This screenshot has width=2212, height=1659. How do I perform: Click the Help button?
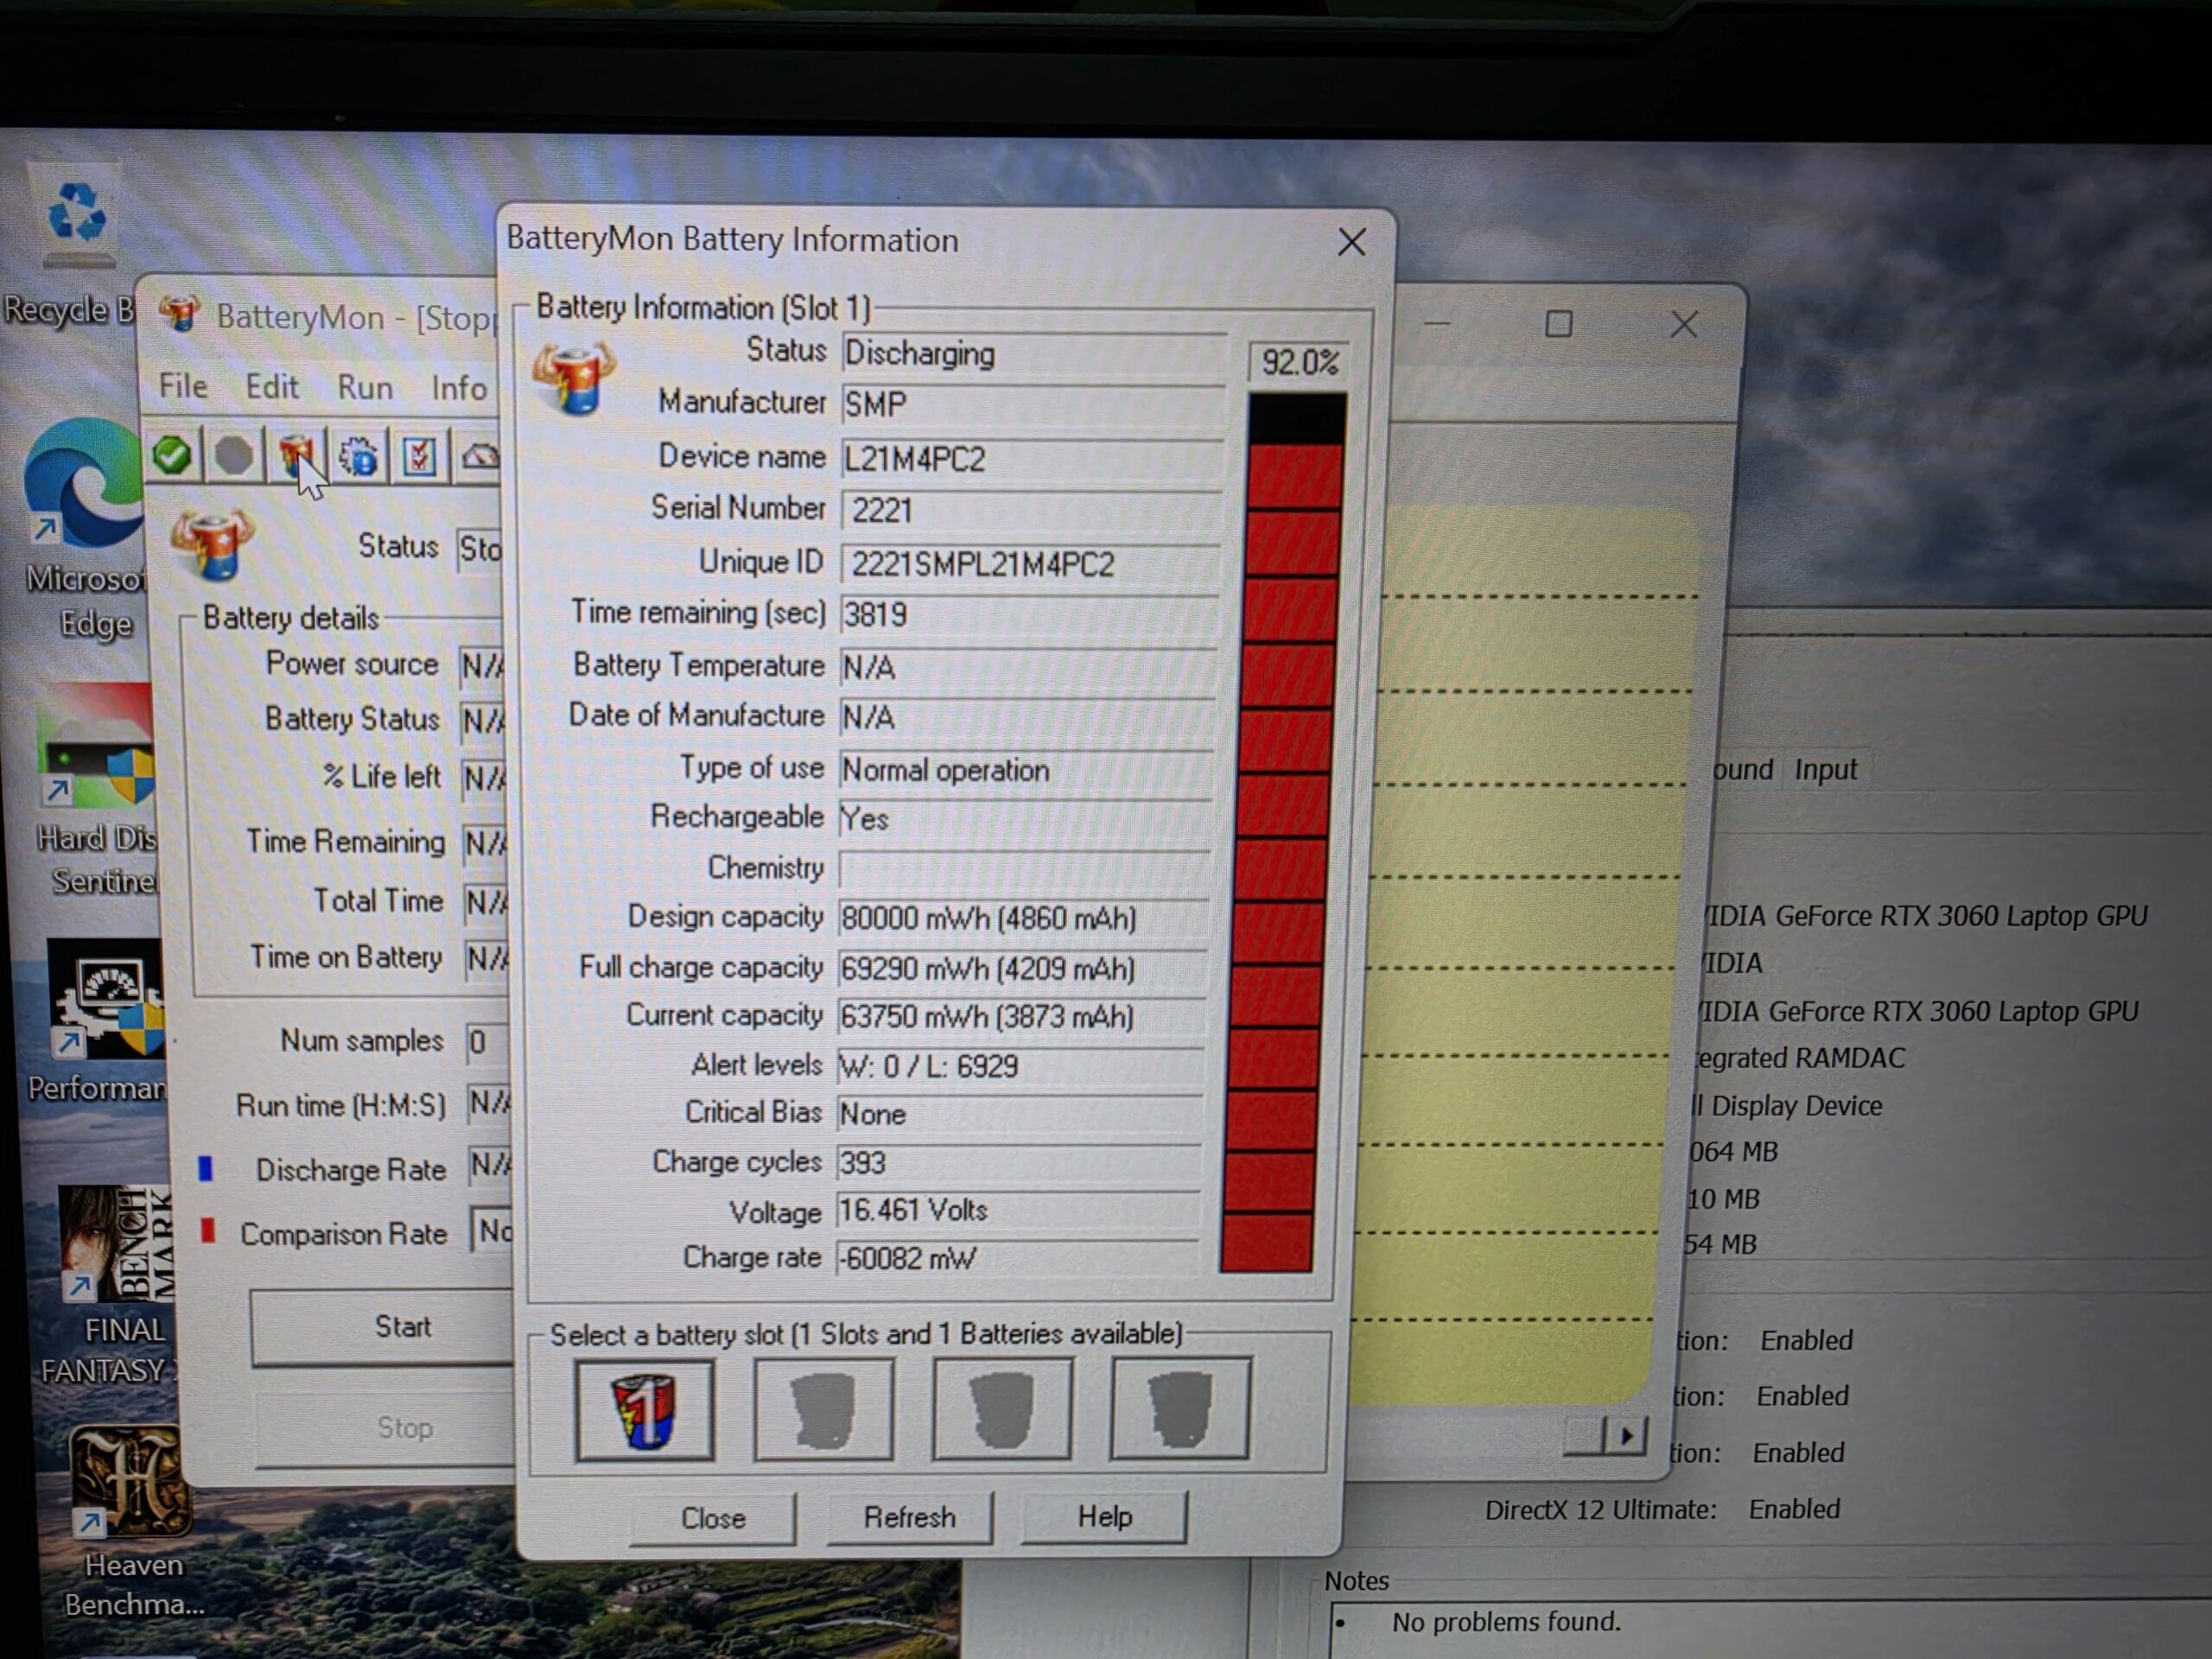pos(1105,1516)
